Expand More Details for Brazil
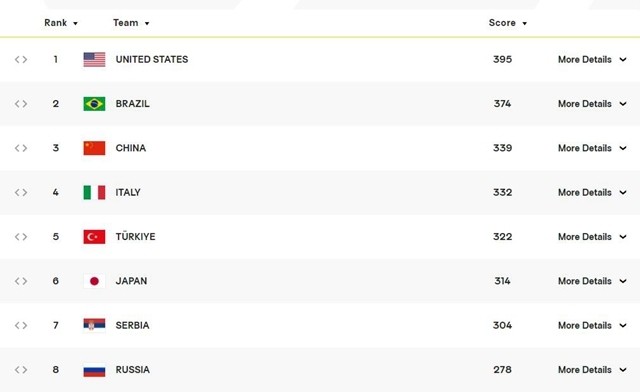Screen dimensions: 640x392 (592, 104)
